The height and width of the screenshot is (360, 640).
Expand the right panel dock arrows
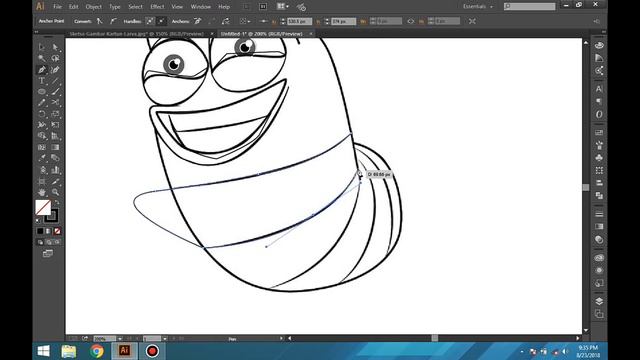[x=603, y=31]
